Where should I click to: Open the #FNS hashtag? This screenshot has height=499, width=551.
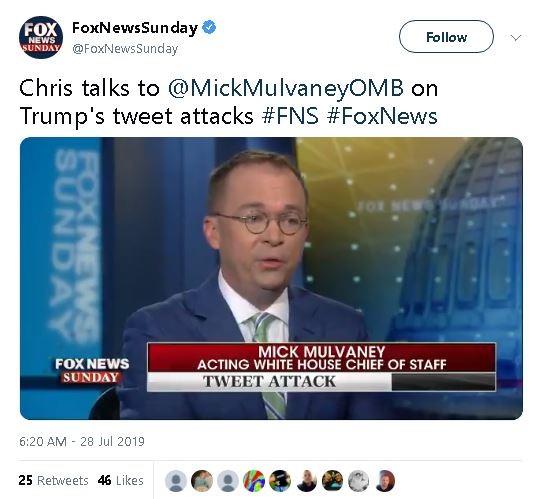290,116
